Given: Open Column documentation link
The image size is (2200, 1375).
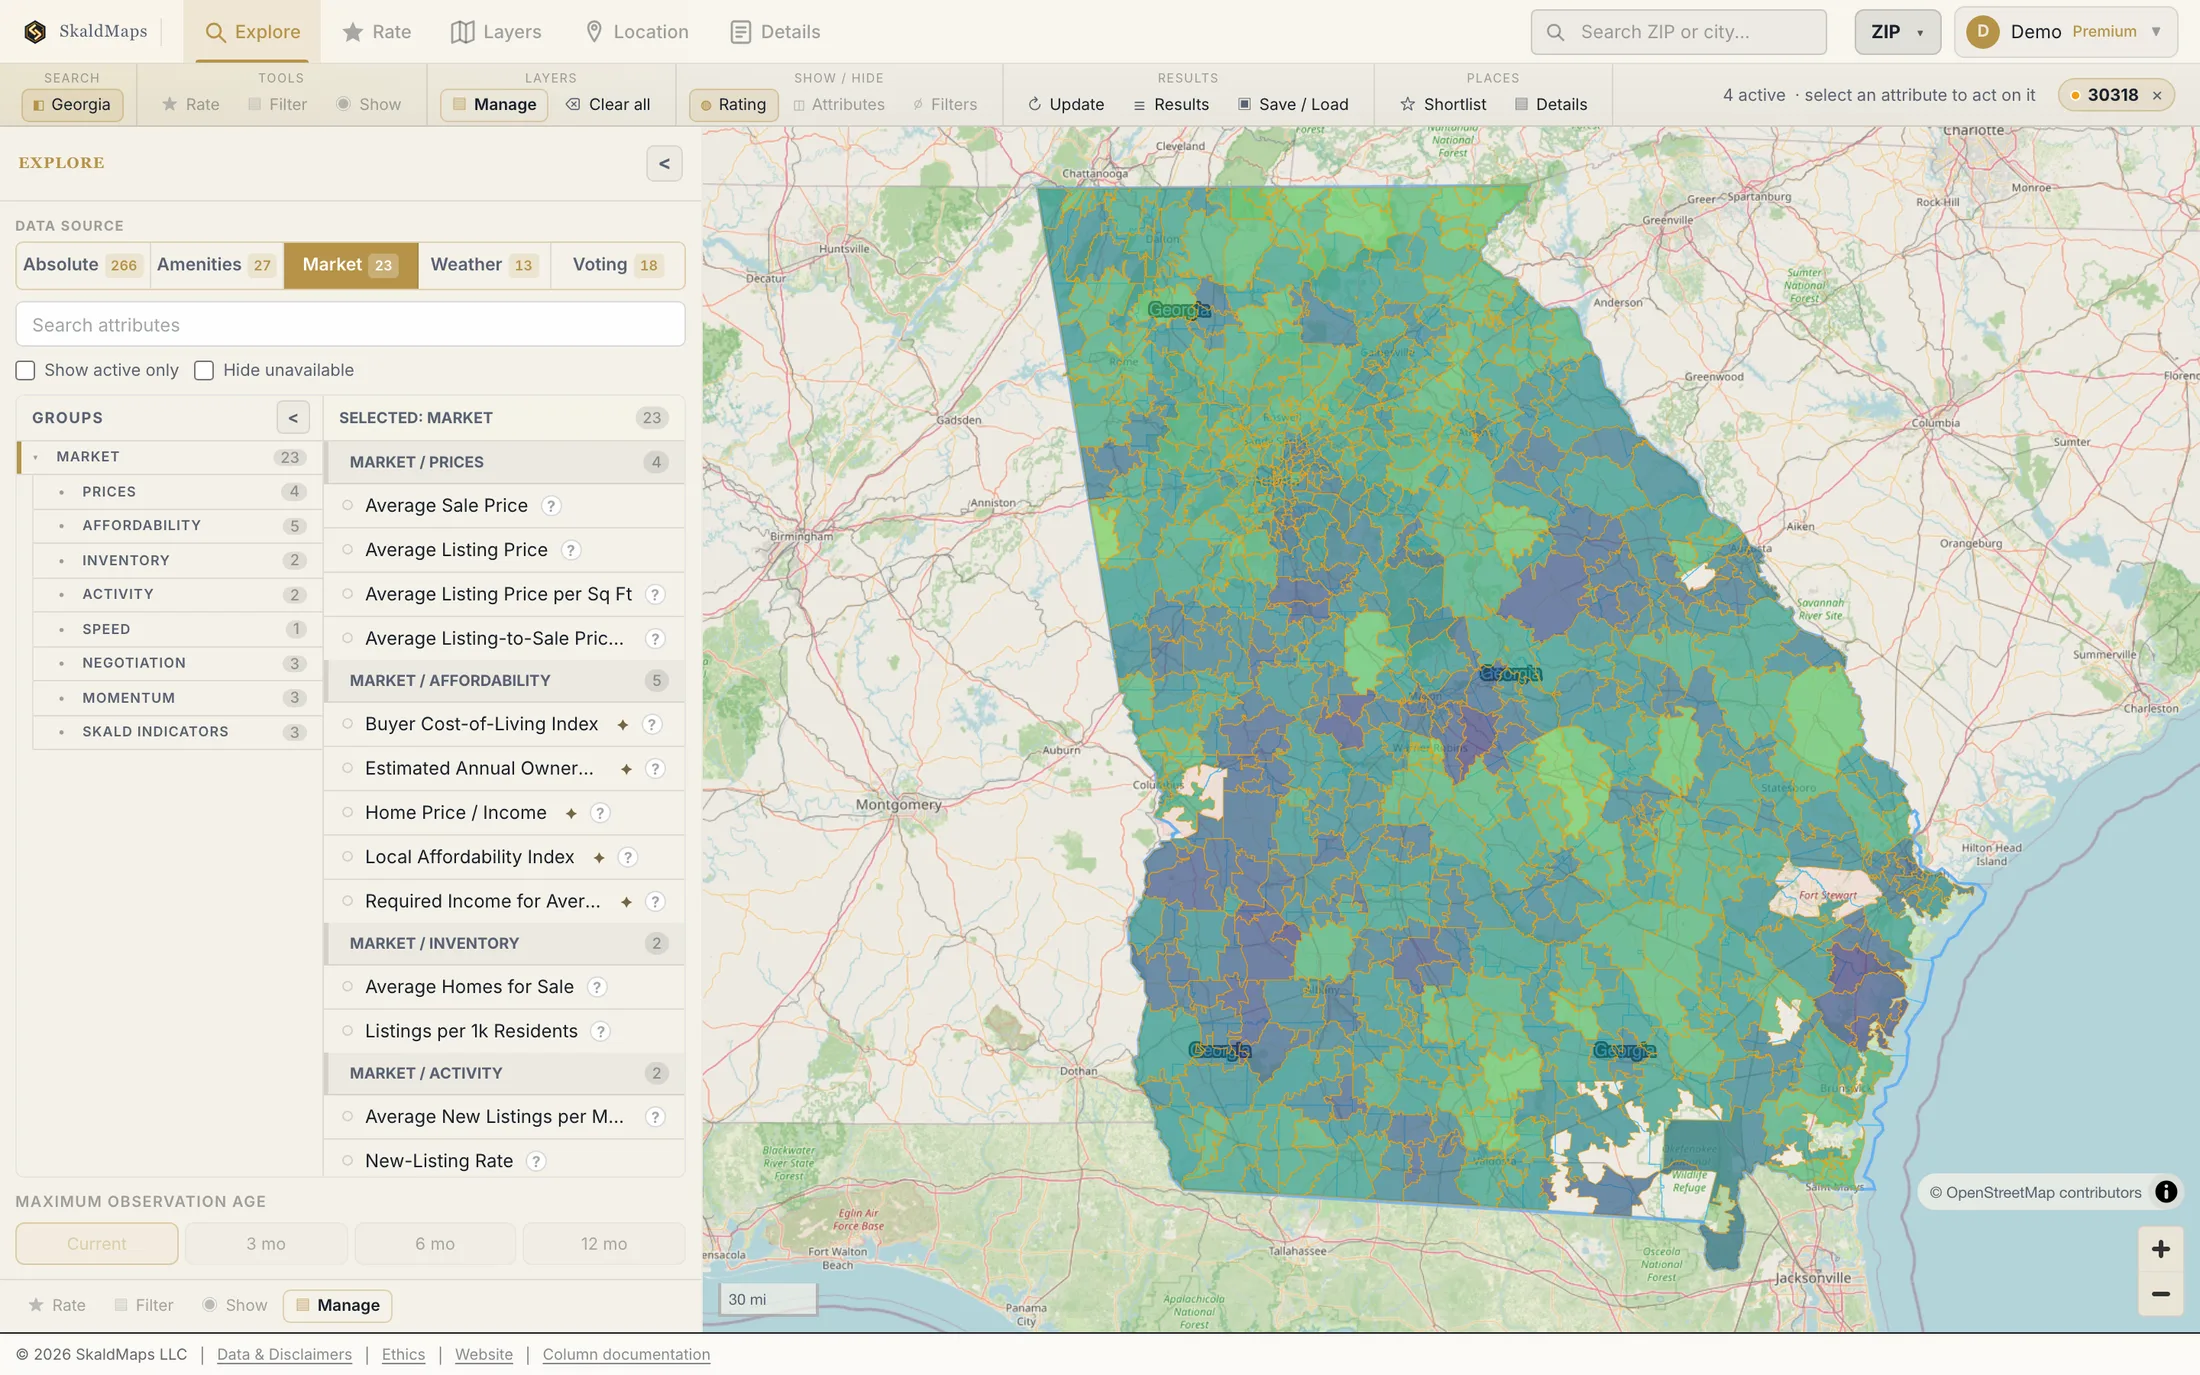Looking at the screenshot, I should tap(626, 1354).
